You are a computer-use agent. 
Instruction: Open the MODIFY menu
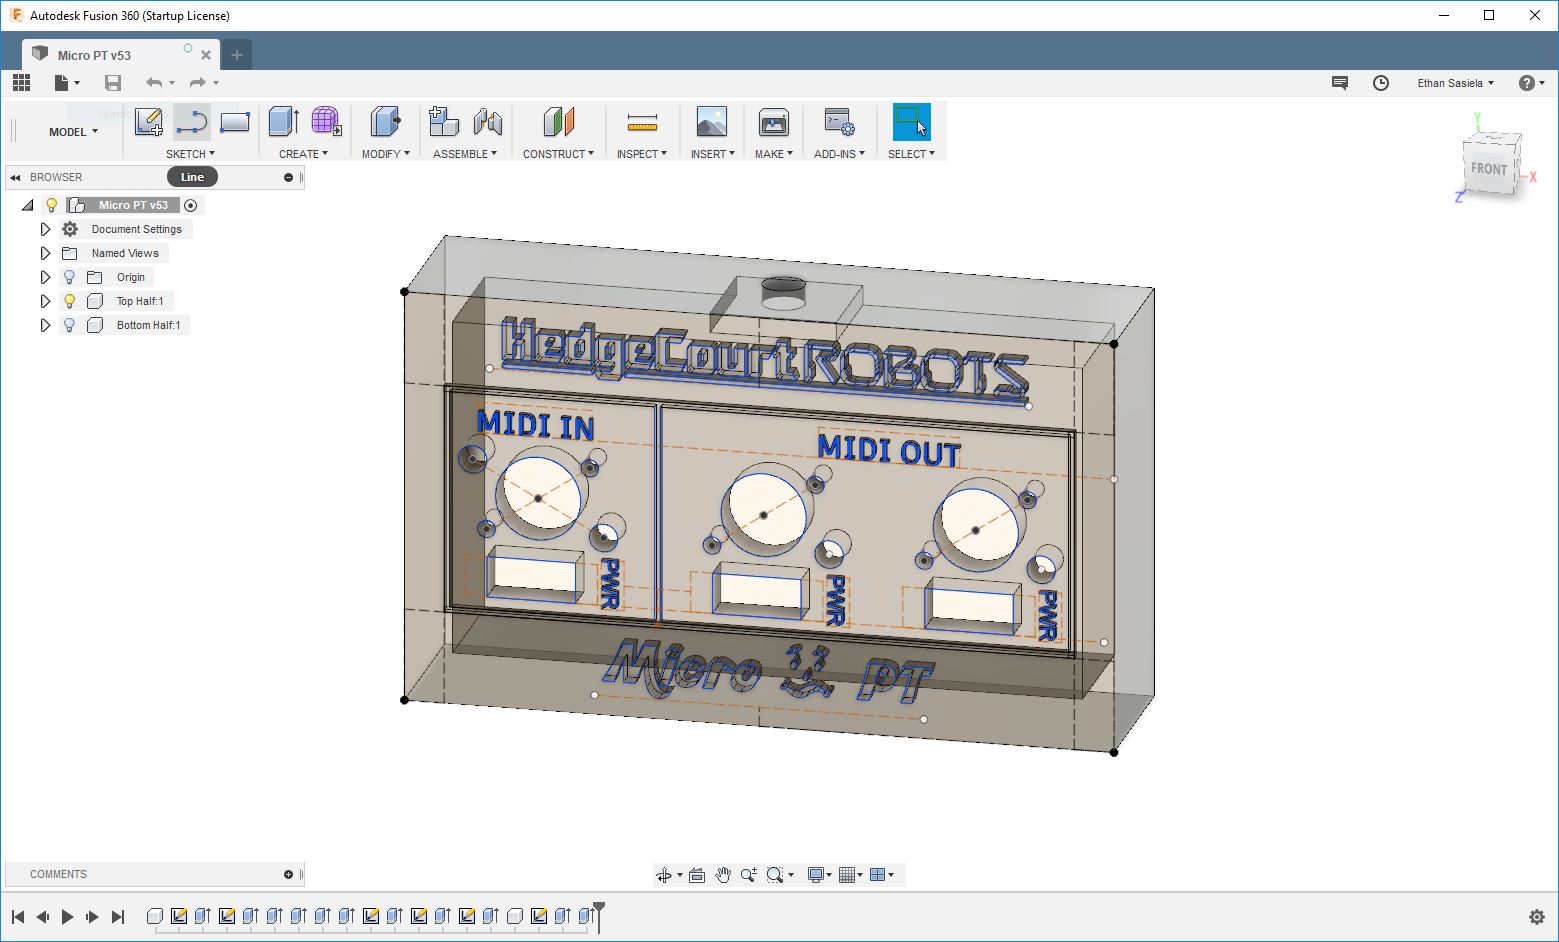[386, 154]
